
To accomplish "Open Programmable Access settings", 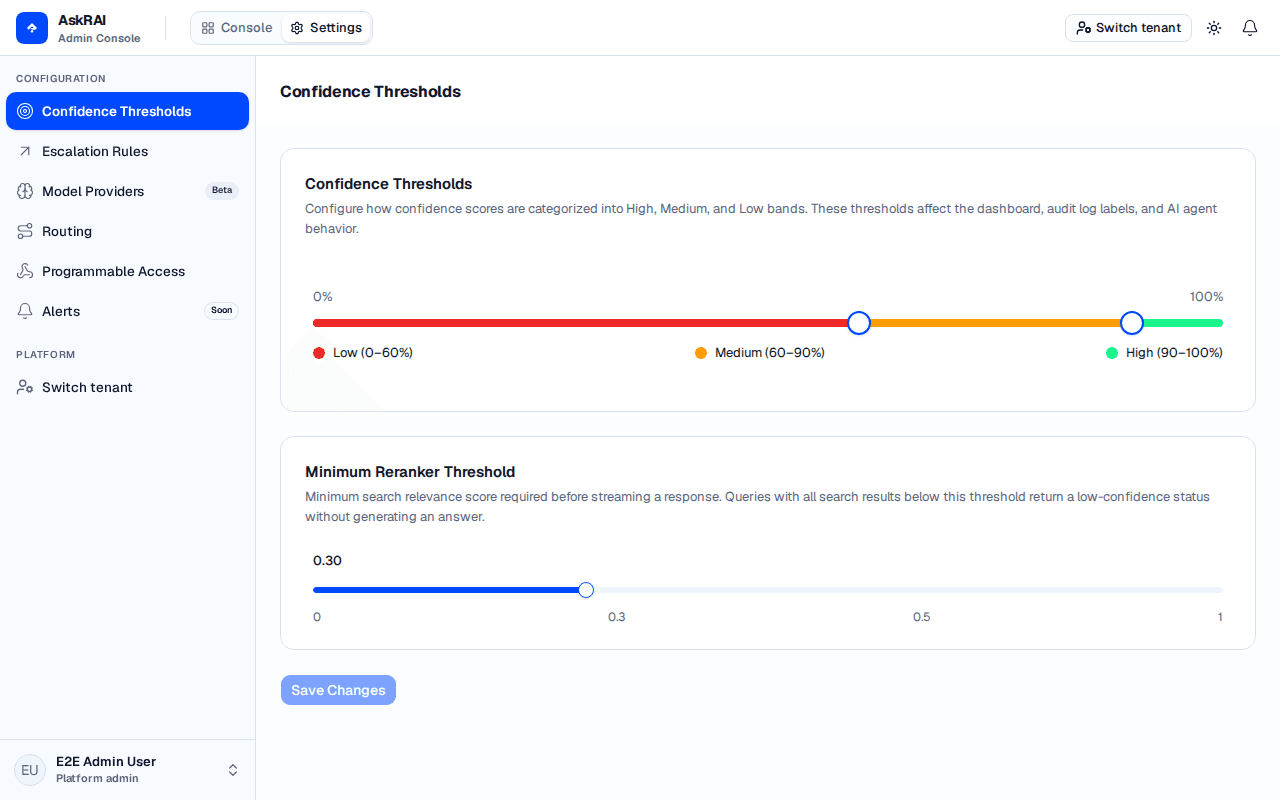I will click(x=127, y=271).
